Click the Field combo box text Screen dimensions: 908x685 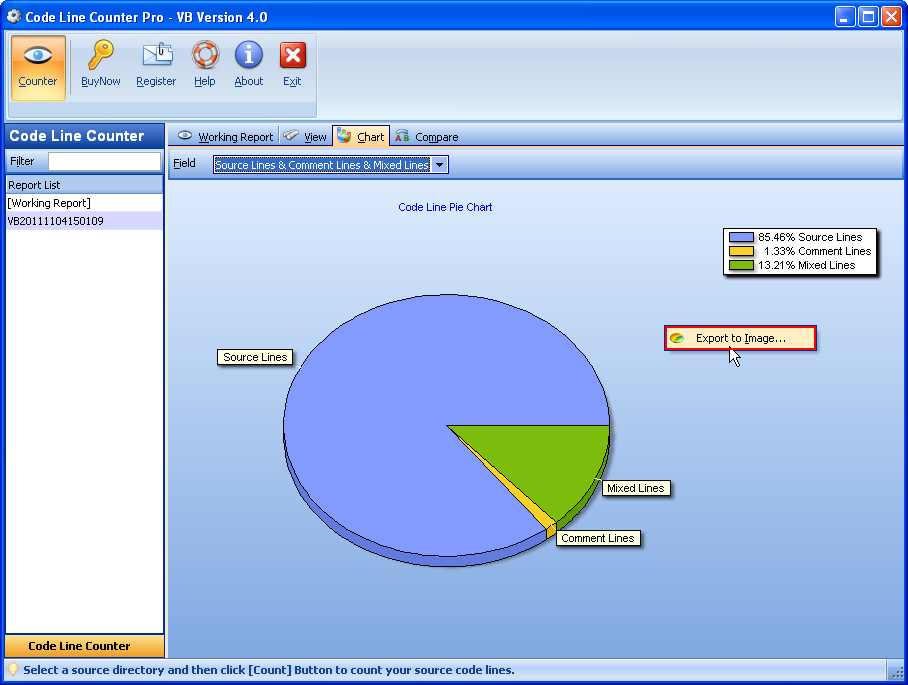tap(322, 164)
